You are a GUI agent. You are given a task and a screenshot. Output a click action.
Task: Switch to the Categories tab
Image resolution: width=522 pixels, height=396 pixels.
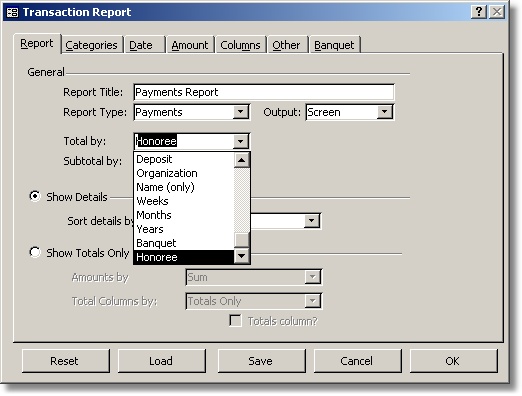(x=91, y=45)
